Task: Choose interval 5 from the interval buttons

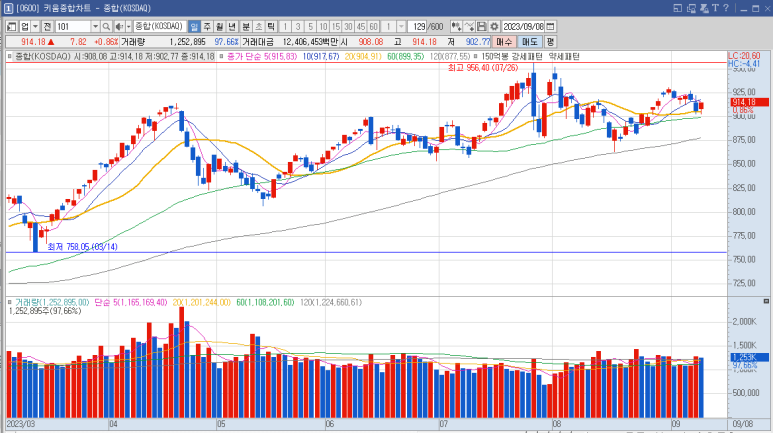Action: (x=310, y=26)
